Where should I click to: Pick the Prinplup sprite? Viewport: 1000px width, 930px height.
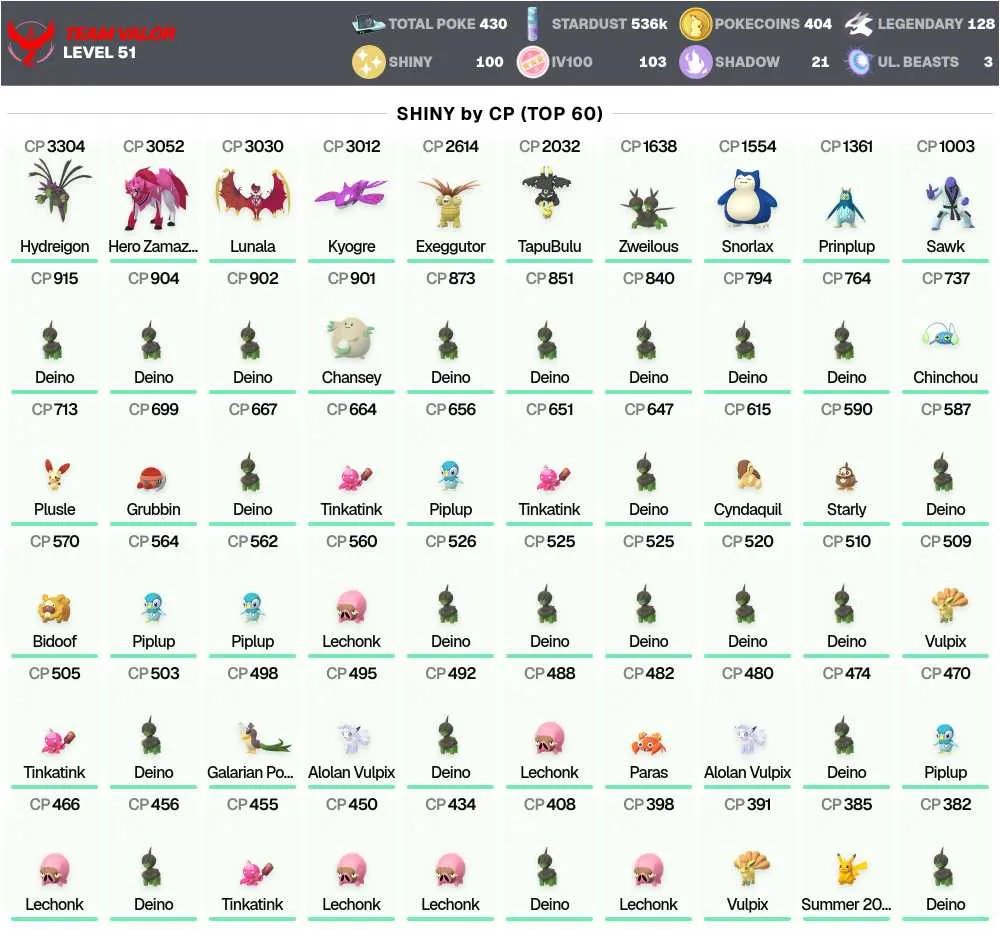click(x=846, y=207)
